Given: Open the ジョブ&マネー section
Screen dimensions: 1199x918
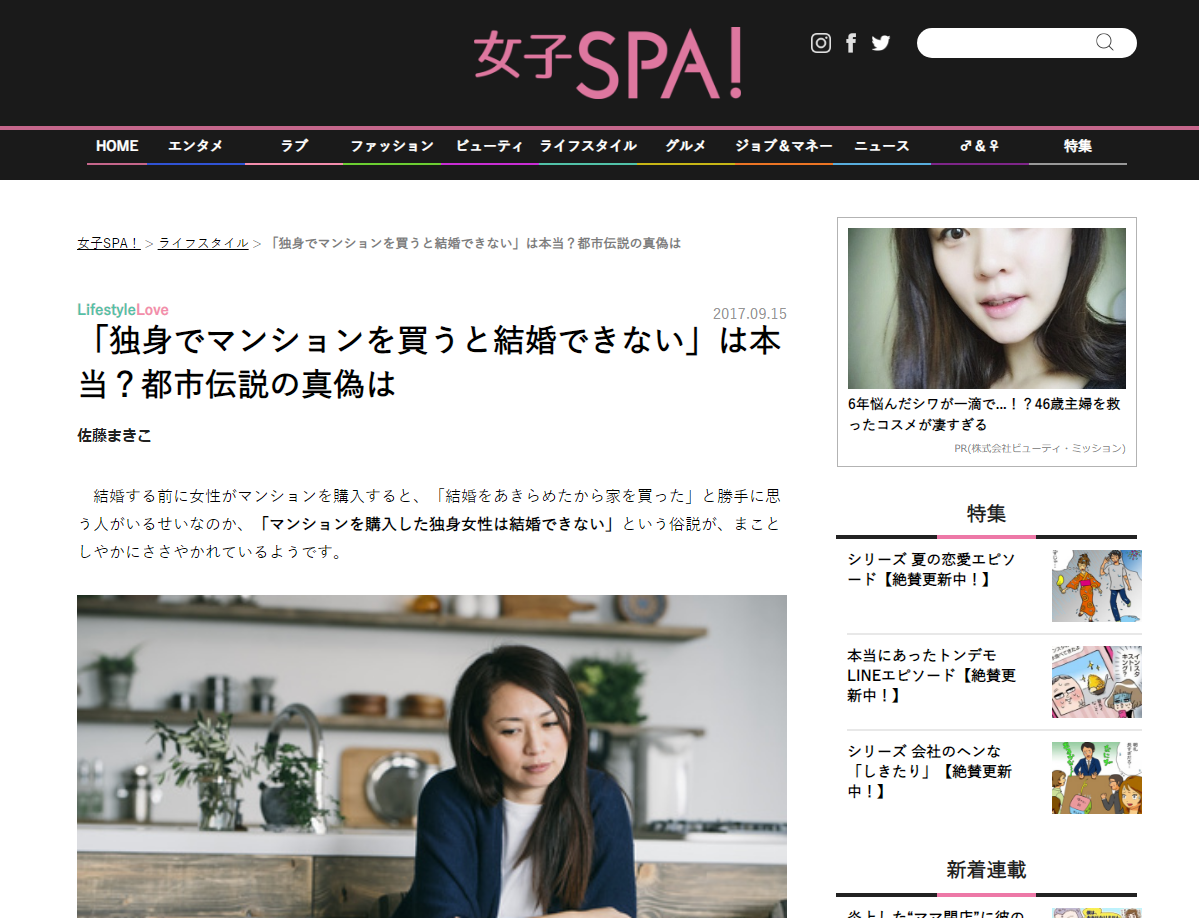Looking at the screenshot, I should (784, 145).
